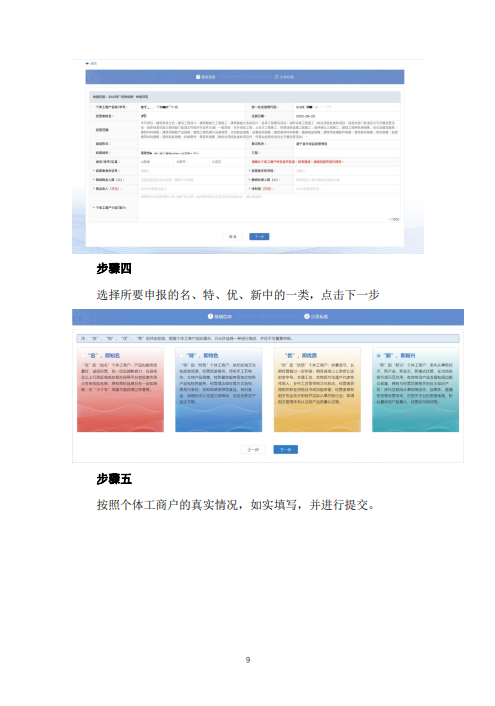495x706 pixels.
Task: Click 下一步 beside the 取消 button
Action: pyautogui.click(x=259, y=236)
